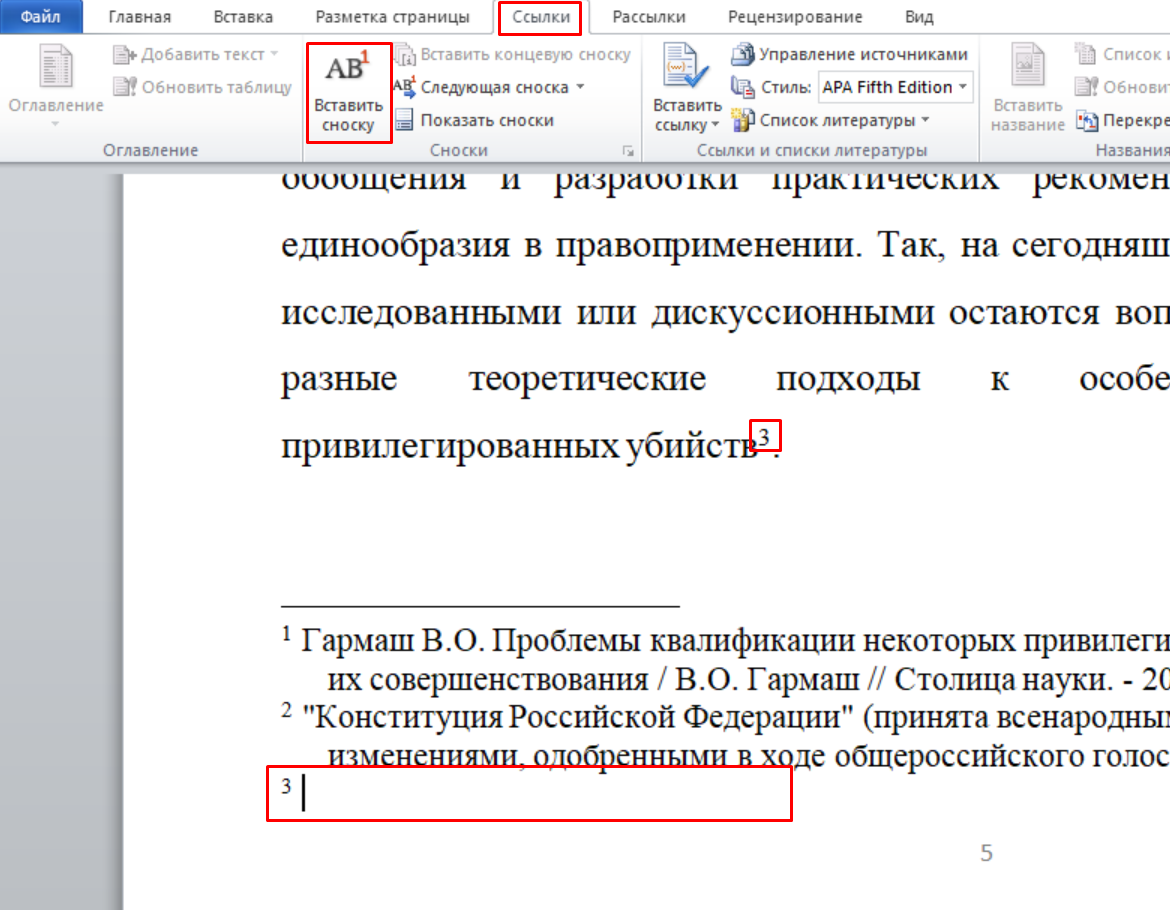The image size is (1170, 910).
Task: Expand the Список литературы dropdown arrow
Action: 925,120
